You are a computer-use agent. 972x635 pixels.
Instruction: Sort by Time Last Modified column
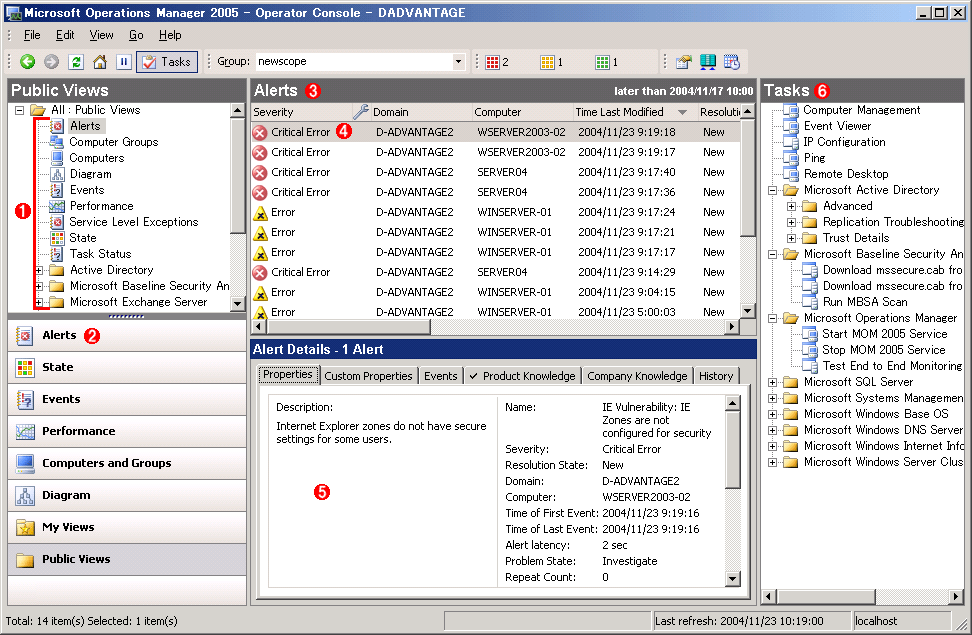tap(634, 112)
